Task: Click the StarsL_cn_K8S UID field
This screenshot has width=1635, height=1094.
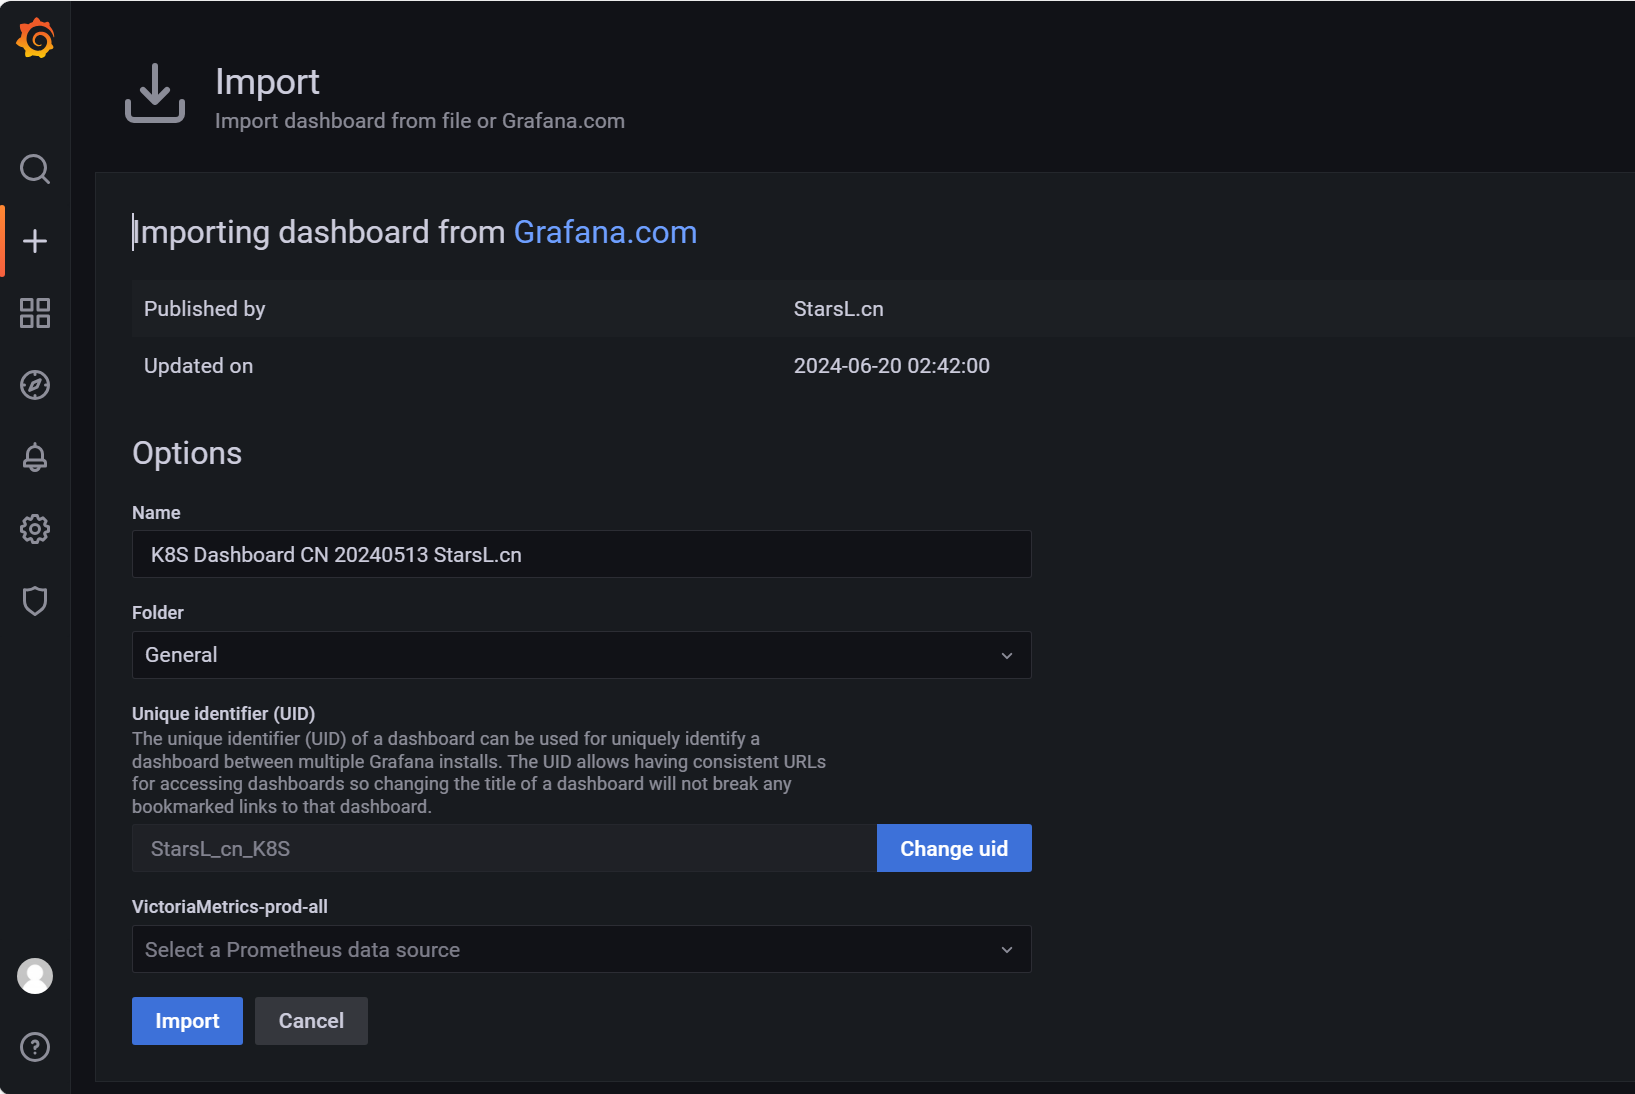Action: point(504,848)
